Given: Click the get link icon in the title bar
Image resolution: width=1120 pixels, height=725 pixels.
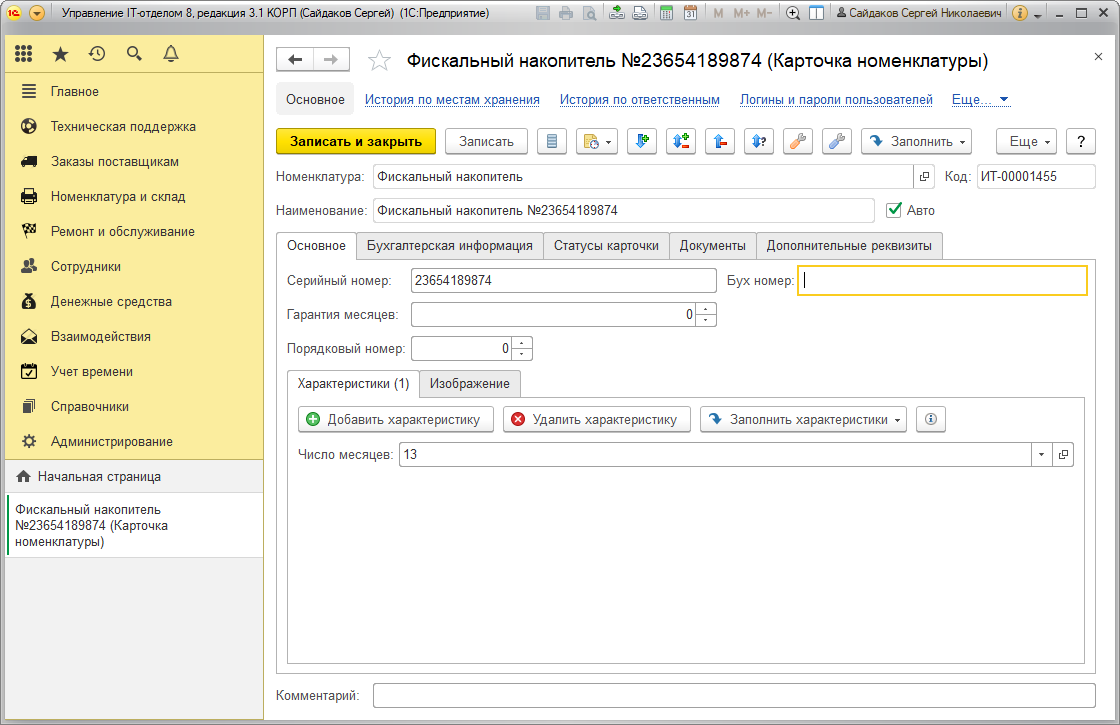Looking at the screenshot, I should coord(617,13).
